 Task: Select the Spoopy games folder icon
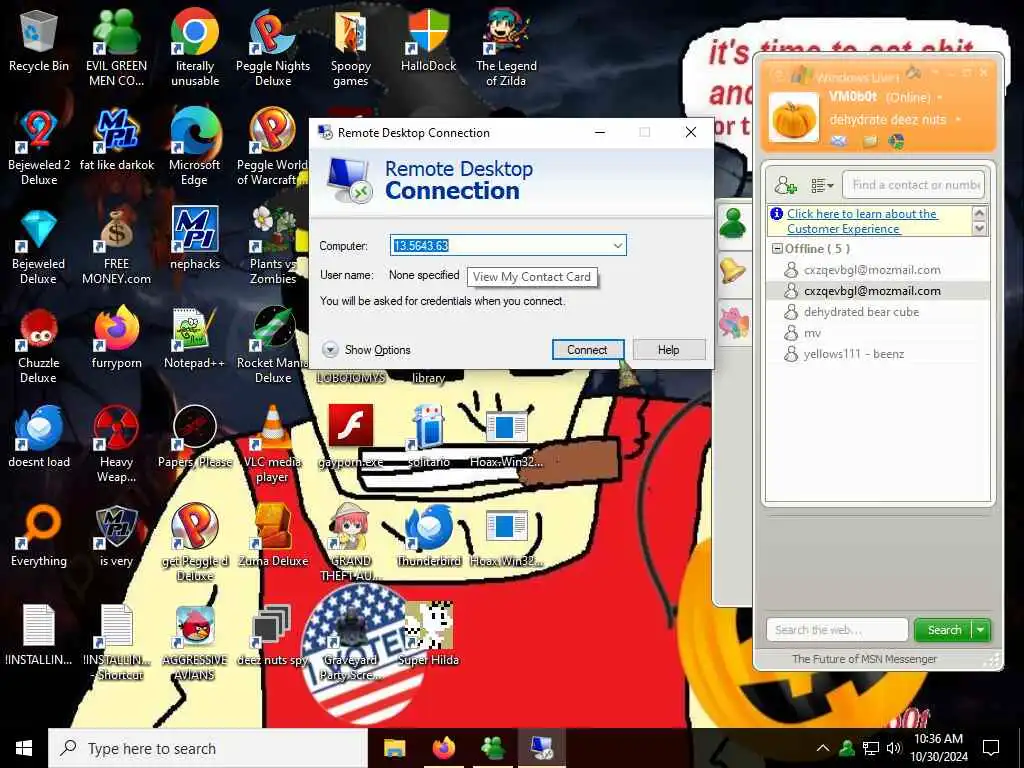[x=351, y=49]
